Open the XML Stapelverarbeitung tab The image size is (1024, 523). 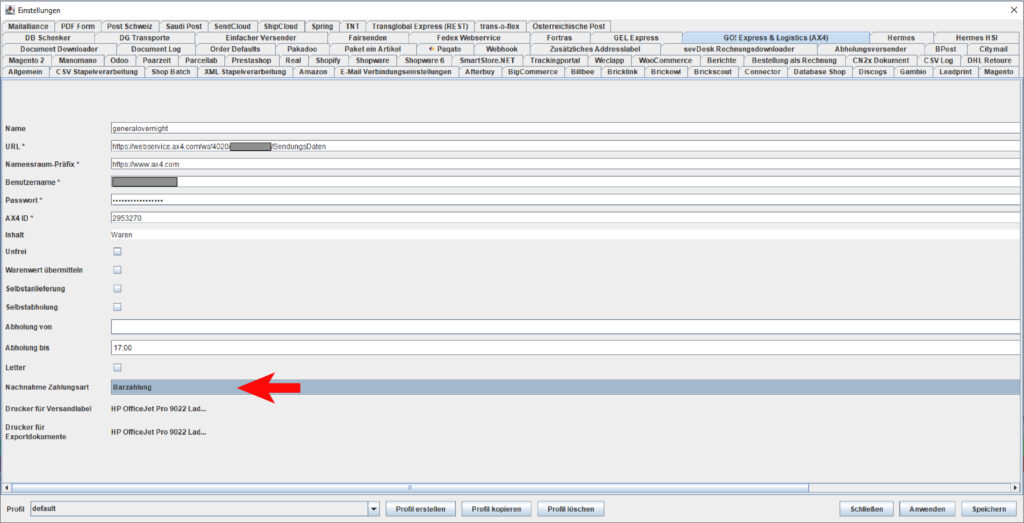coord(246,72)
